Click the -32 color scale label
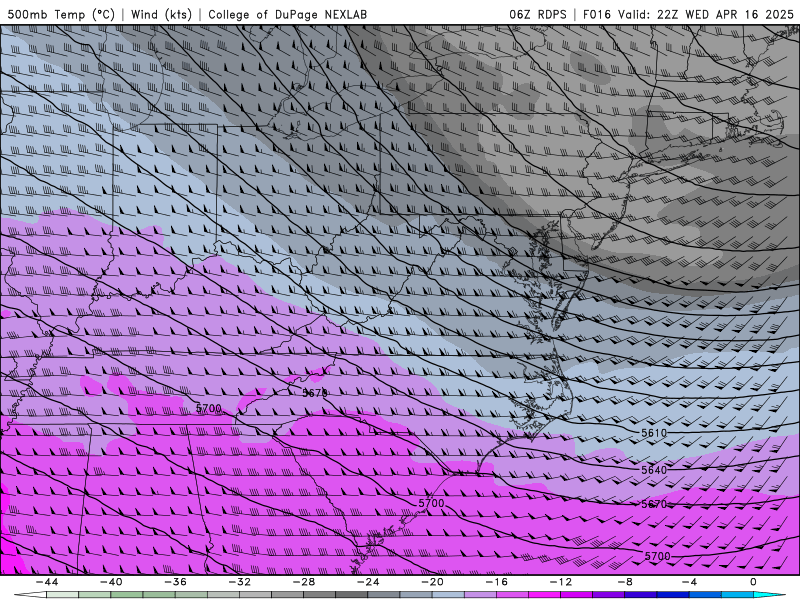Screen dimensions: 800x600 [240, 582]
